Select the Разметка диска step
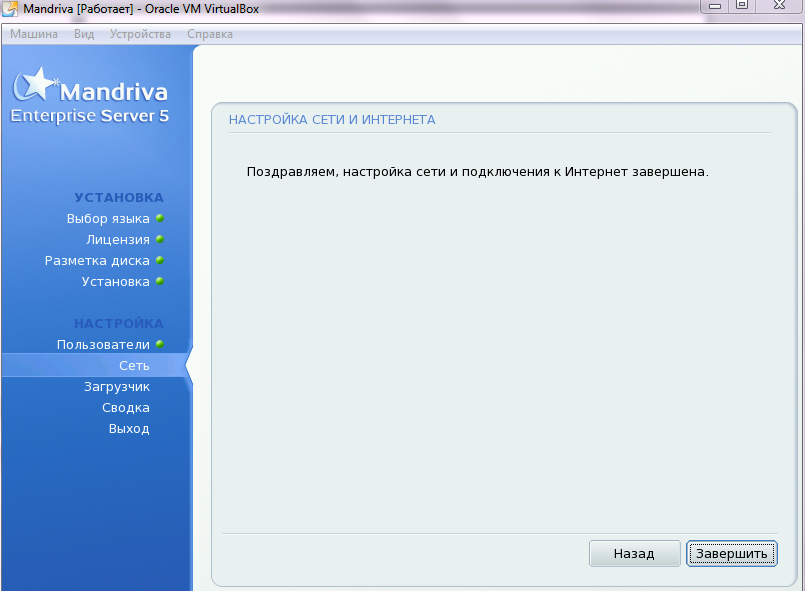This screenshot has height=591, width=805. click(97, 261)
